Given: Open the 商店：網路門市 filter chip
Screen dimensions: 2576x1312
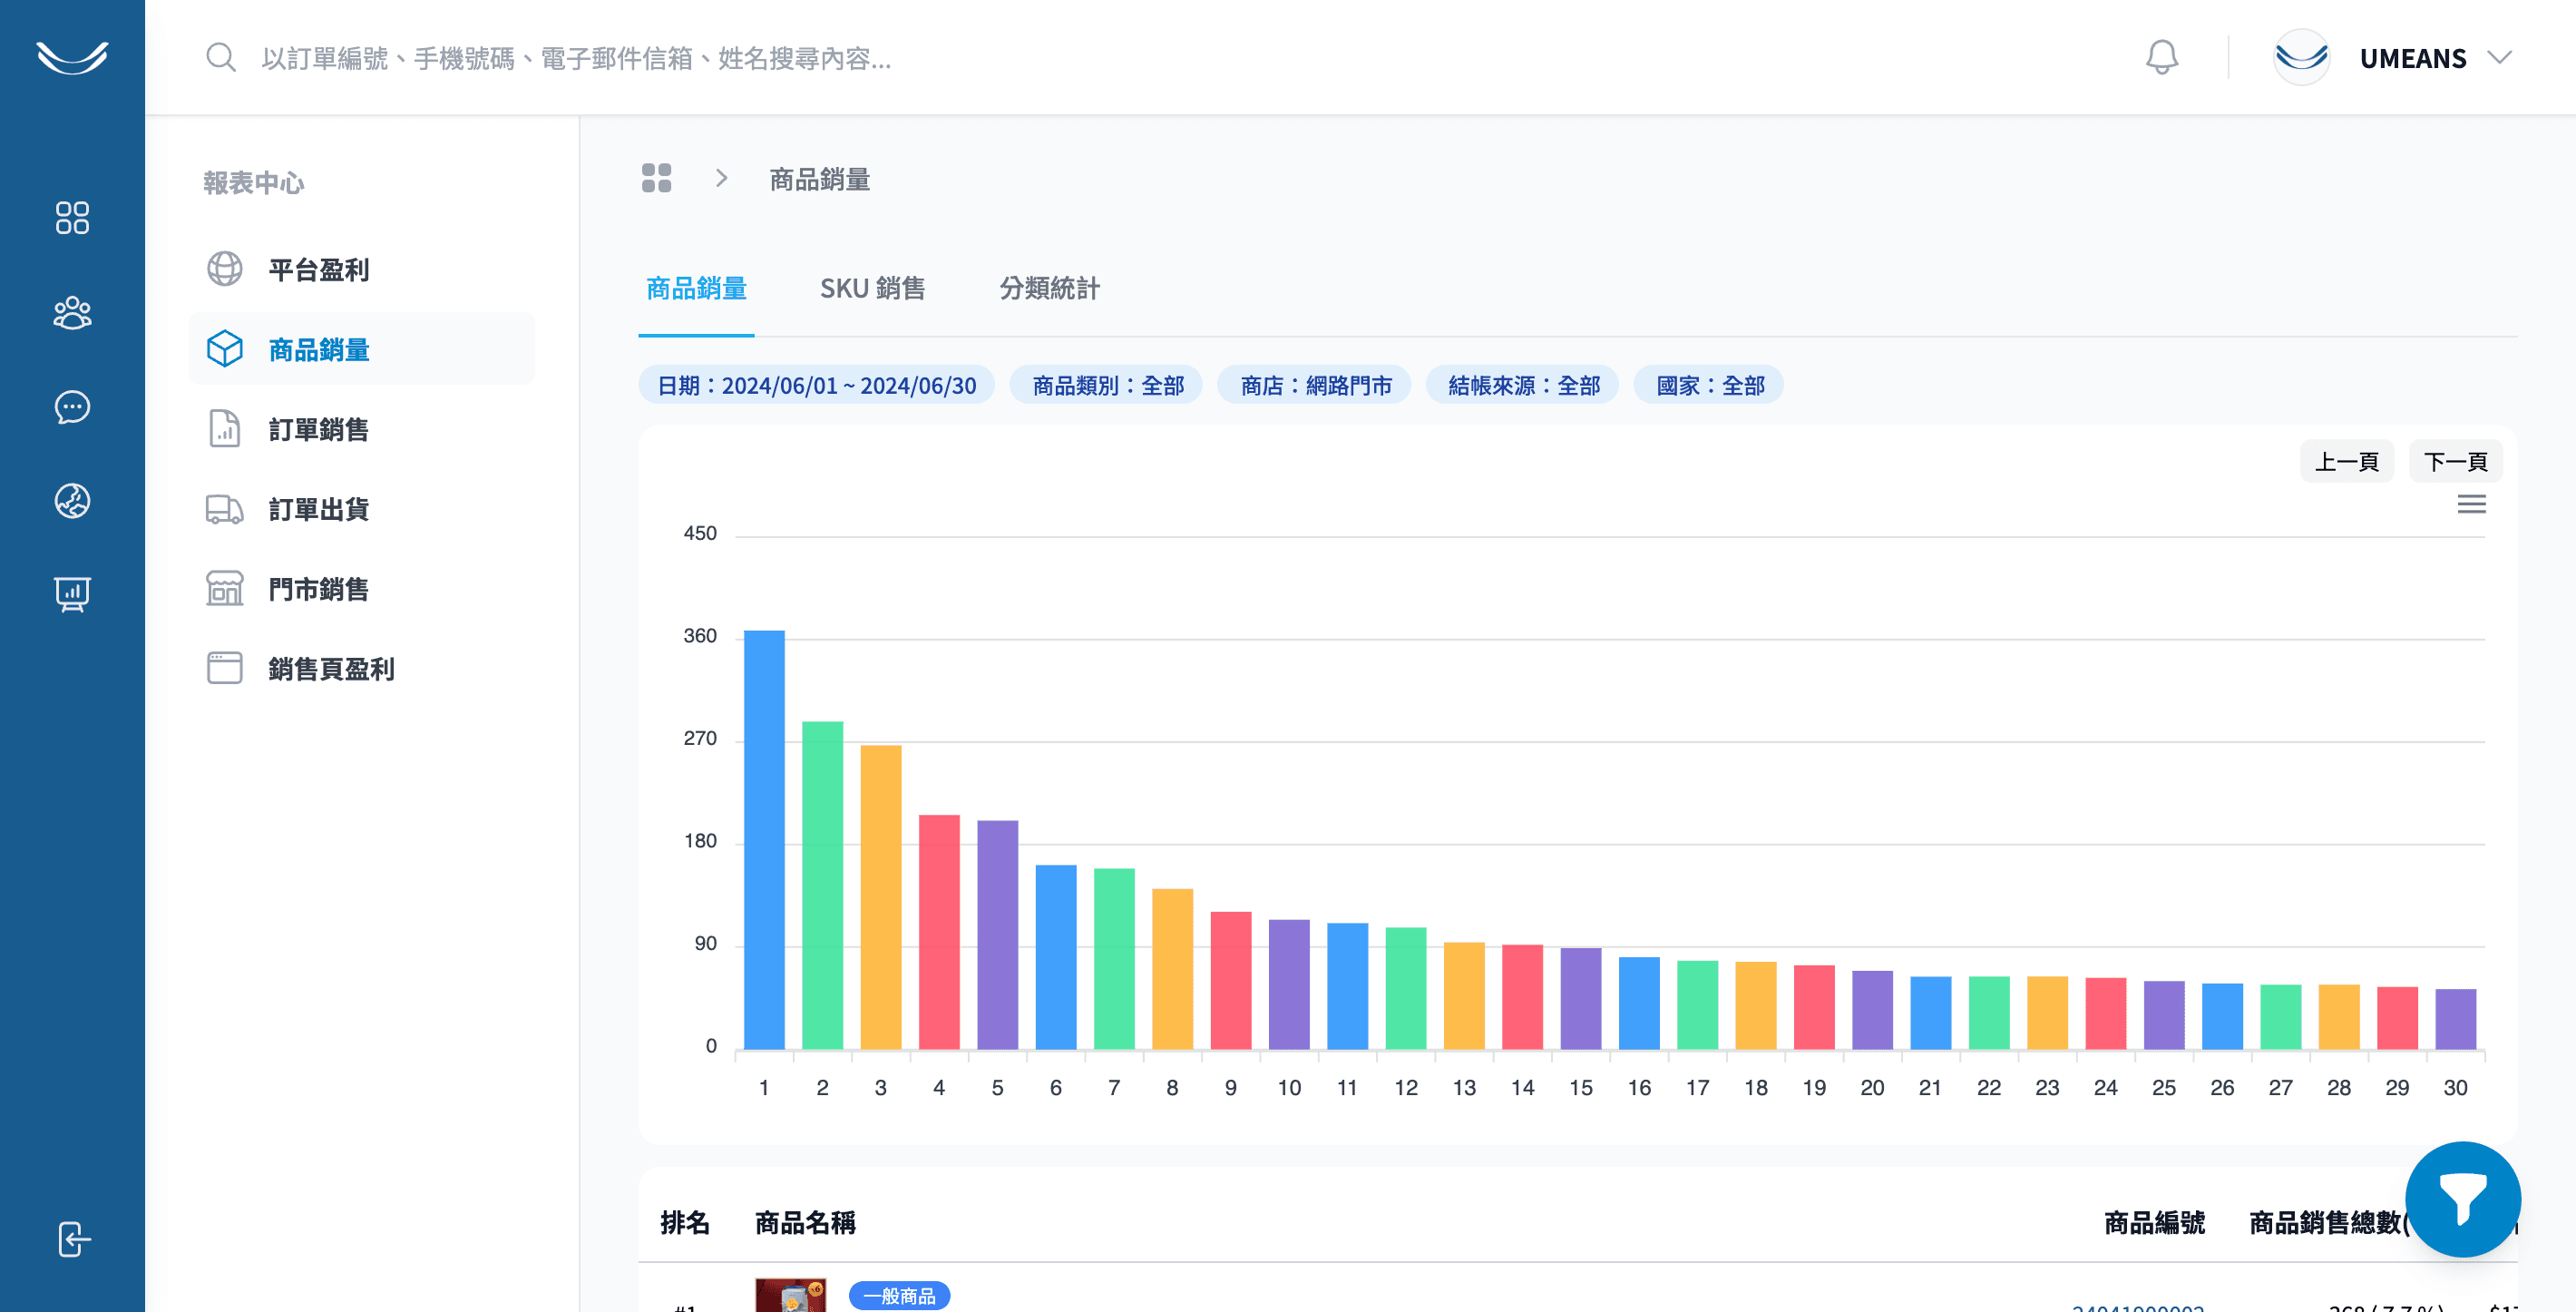Looking at the screenshot, I should click(x=1315, y=385).
